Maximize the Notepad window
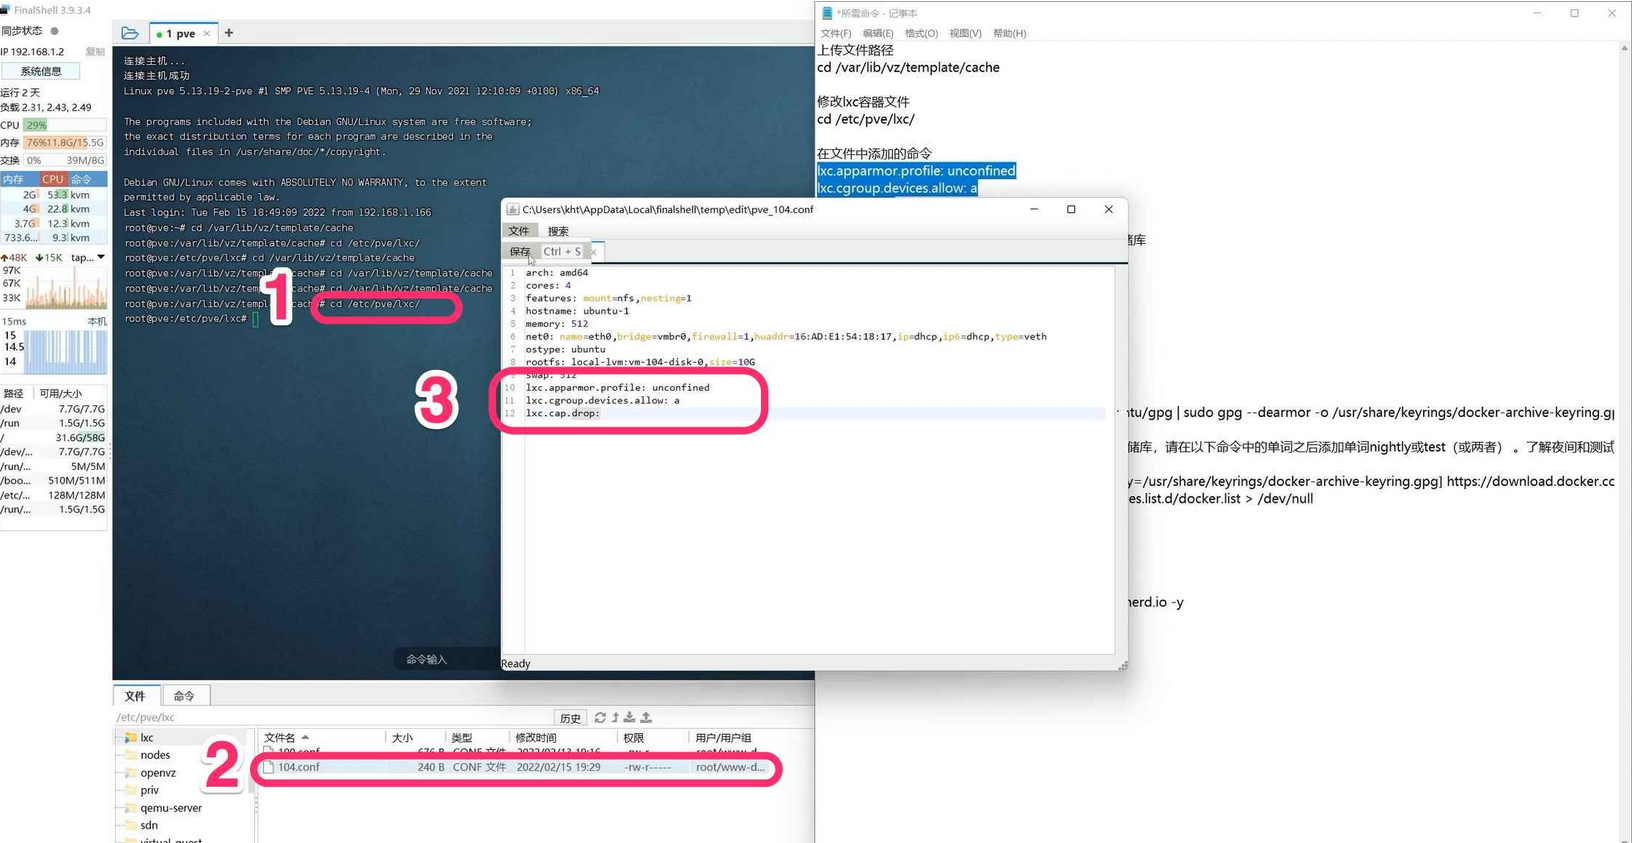Viewport: 1643px width, 843px height. tap(1574, 13)
